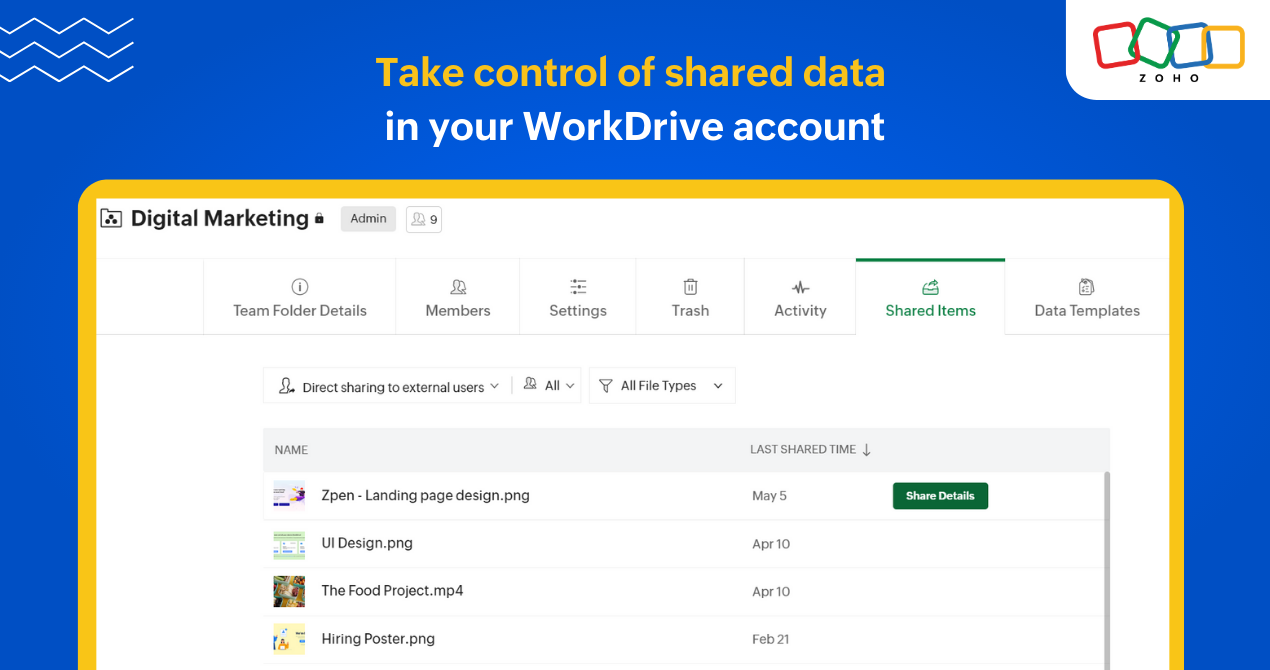Image resolution: width=1270 pixels, height=670 pixels.
Task: Click the NAME column header
Action: [291, 450]
